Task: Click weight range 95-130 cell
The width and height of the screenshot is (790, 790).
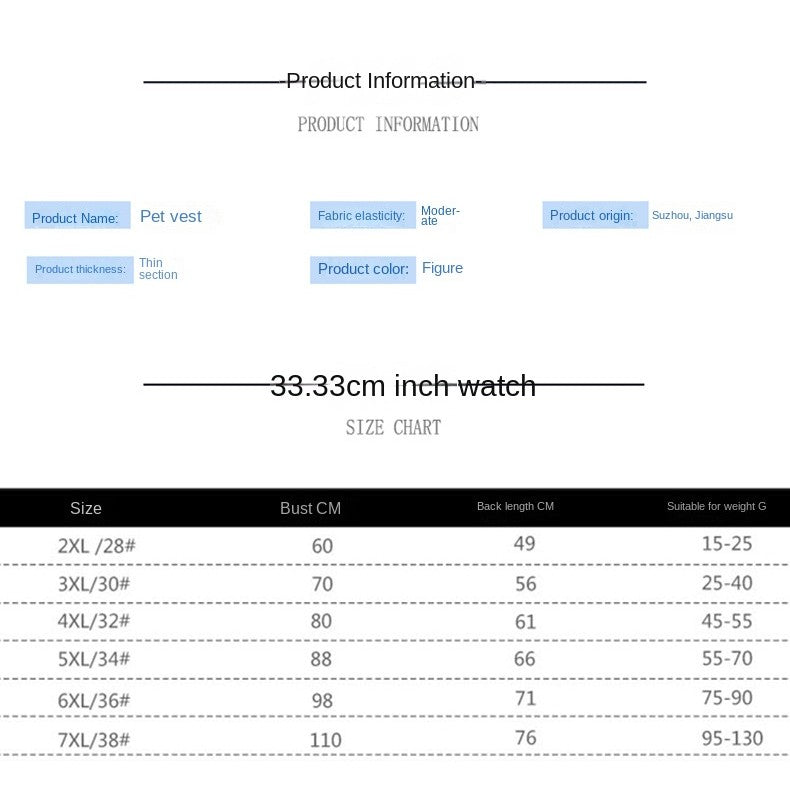Action: 732,738
